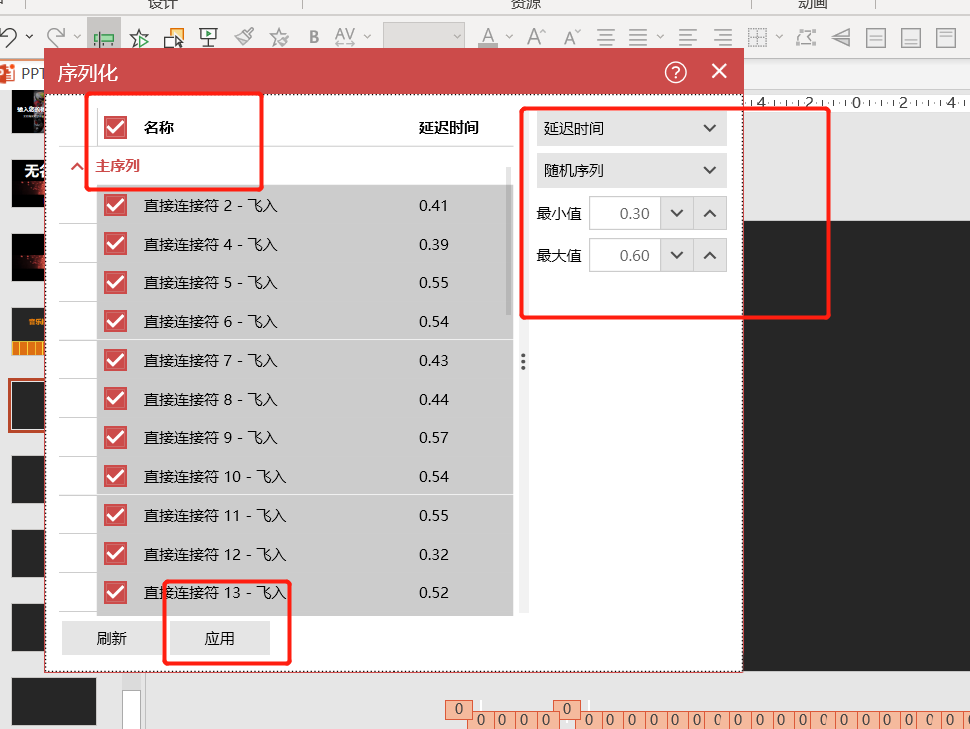Screen dimensions: 970x729
Task: Toggle the select-all checkbox beside 名称
Action: pyautogui.click(x=116, y=127)
